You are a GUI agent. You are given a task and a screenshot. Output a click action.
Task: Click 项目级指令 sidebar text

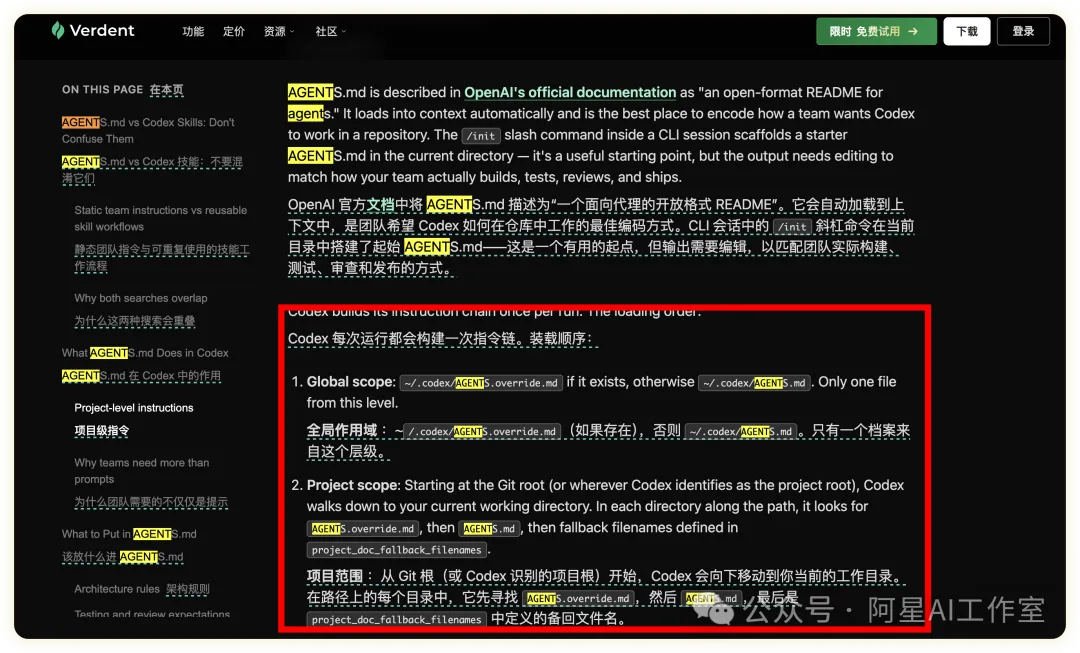101,431
